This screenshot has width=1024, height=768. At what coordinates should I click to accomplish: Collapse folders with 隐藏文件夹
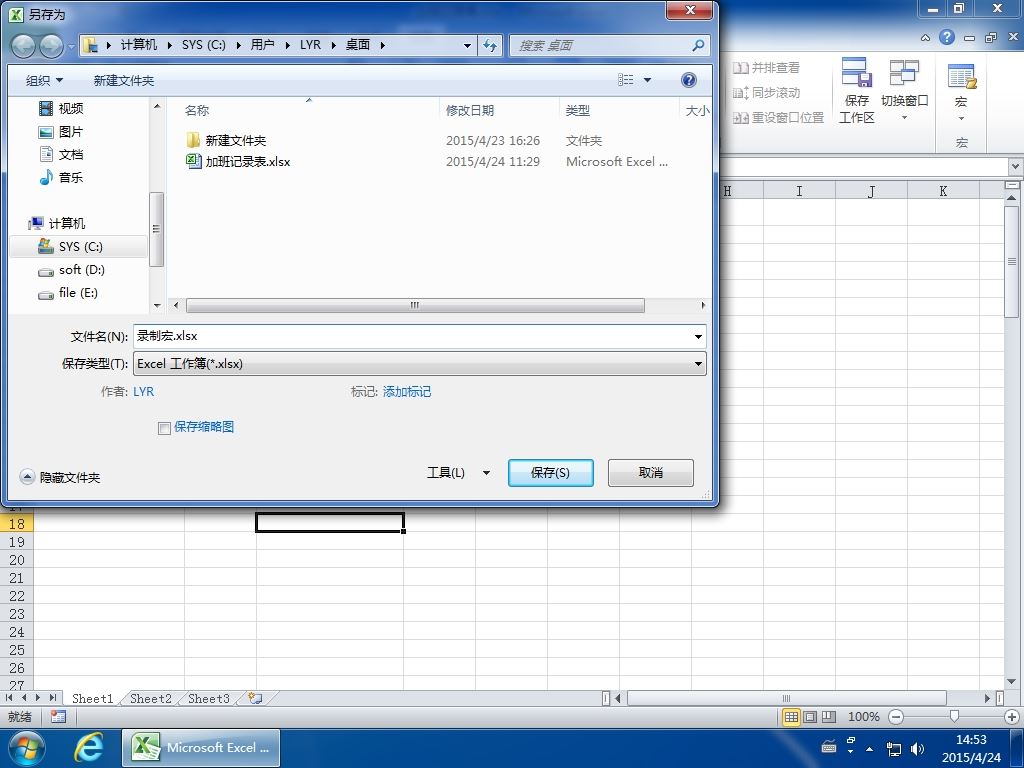pos(60,477)
